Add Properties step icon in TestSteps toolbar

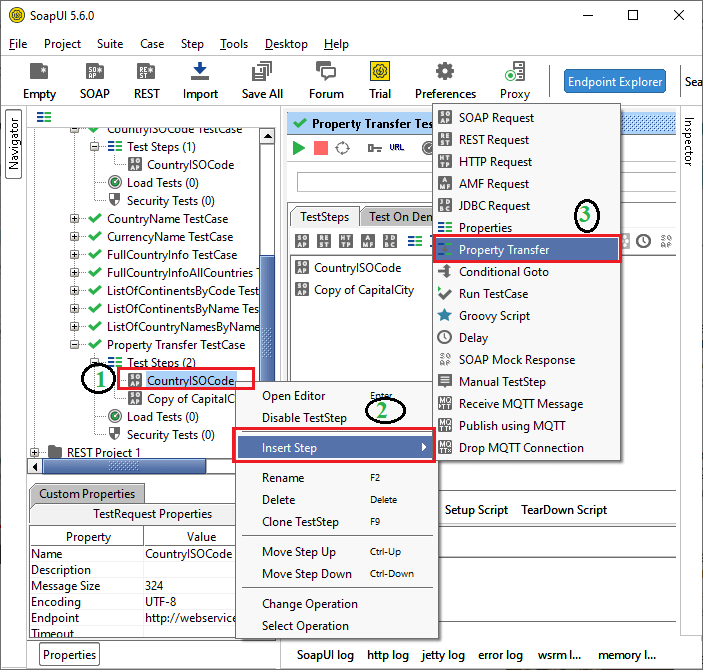(x=415, y=241)
